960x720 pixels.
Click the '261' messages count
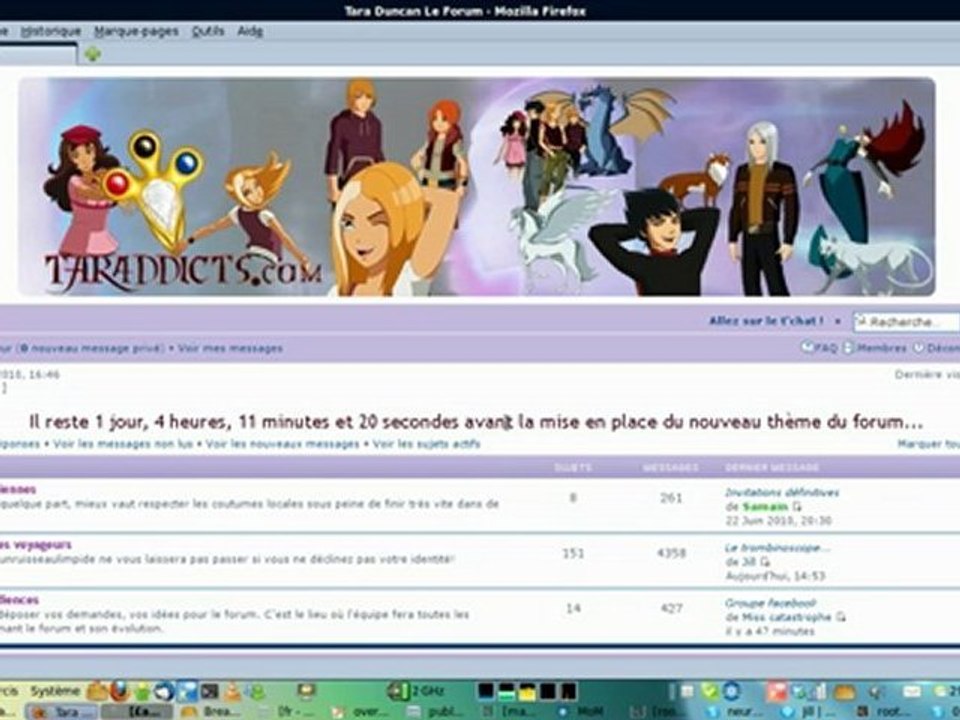[x=671, y=498]
